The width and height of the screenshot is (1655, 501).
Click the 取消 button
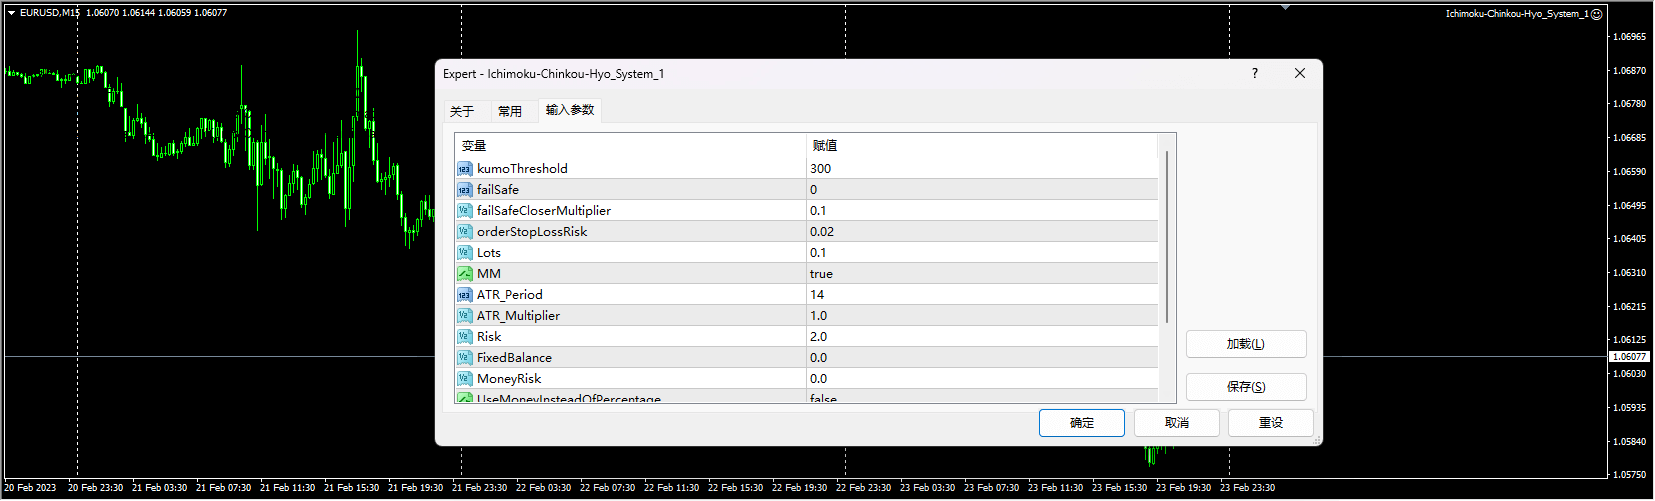pos(1177,423)
